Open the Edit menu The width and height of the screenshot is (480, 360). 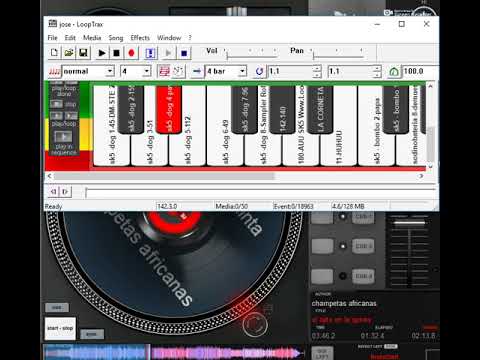70,38
